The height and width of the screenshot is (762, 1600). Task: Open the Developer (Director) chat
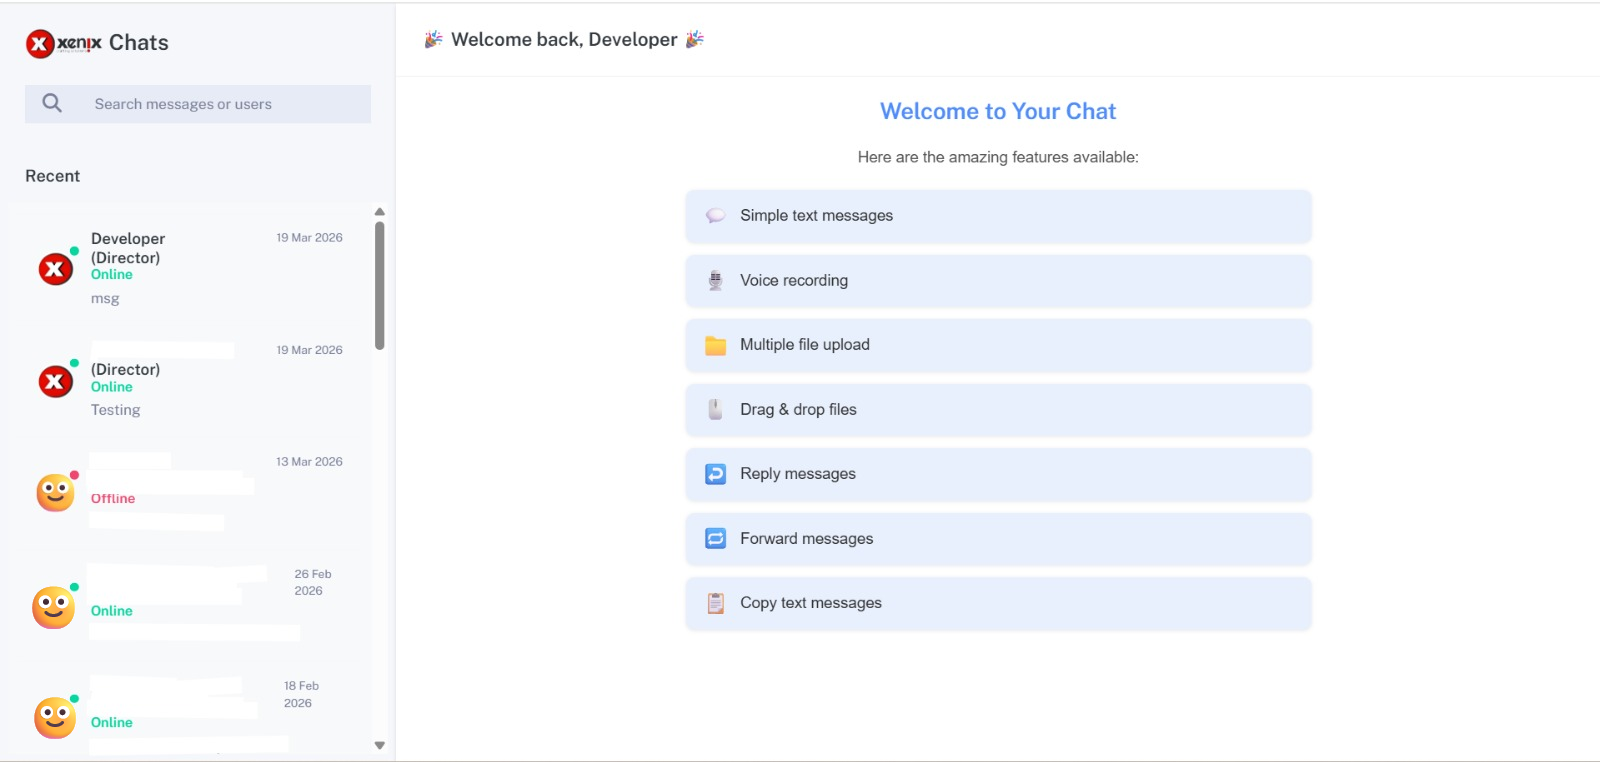pos(190,267)
